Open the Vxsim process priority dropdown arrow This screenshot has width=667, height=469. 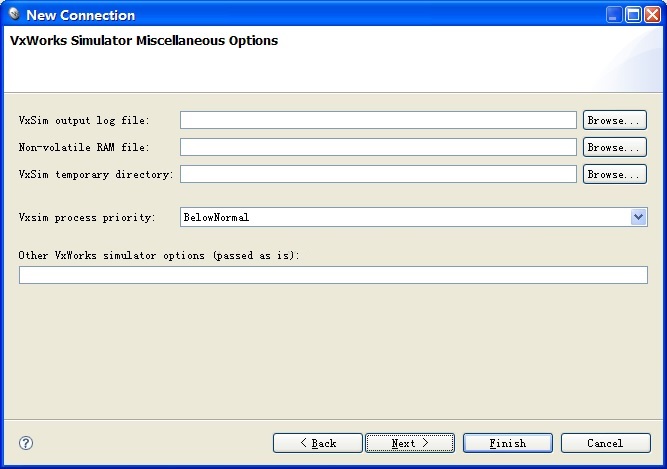(x=638, y=217)
